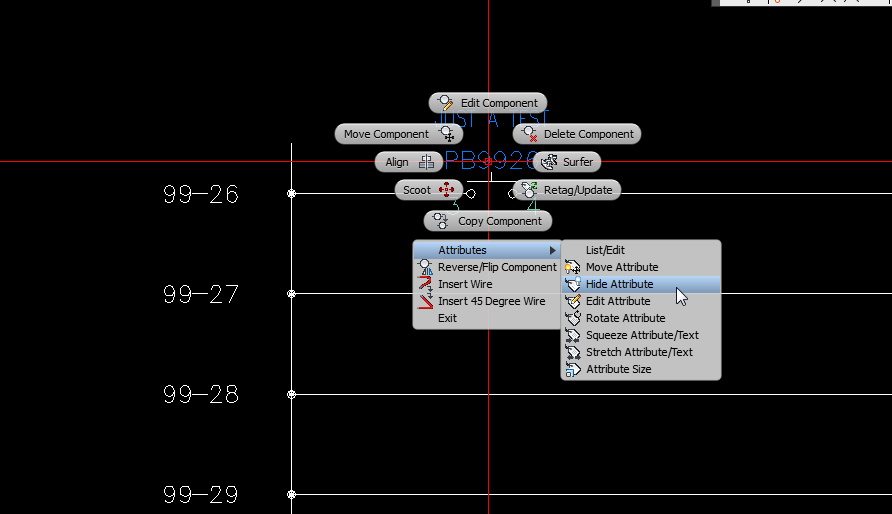Click the Rotate Attribute tag icon

(x=573, y=318)
